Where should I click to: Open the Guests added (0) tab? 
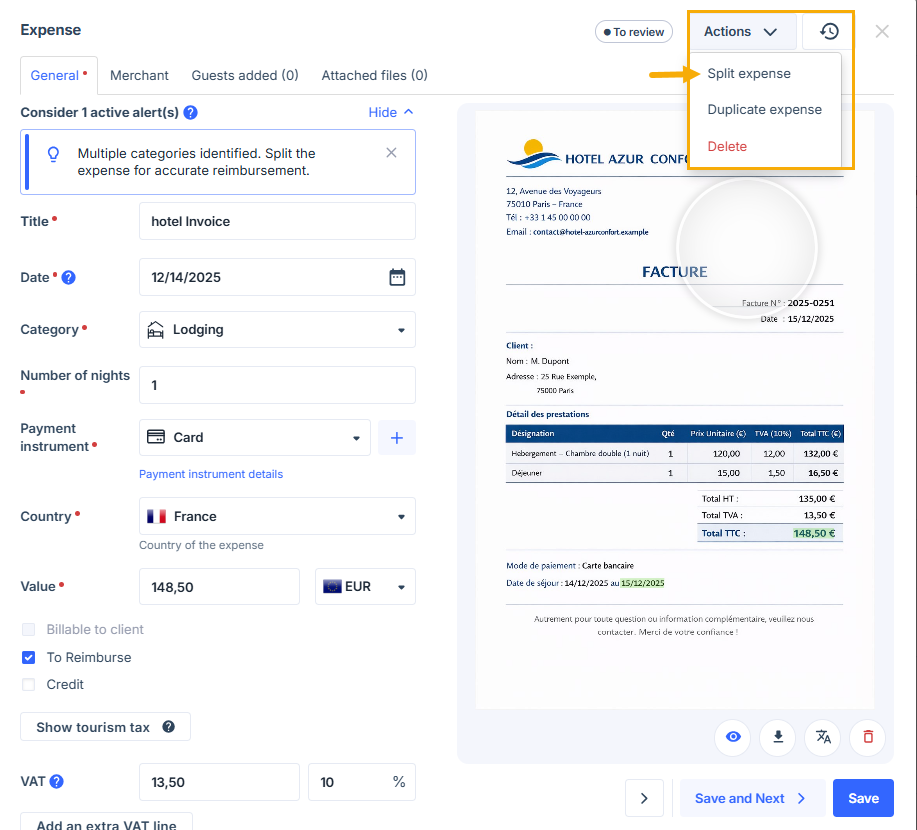tap(245, 75)
